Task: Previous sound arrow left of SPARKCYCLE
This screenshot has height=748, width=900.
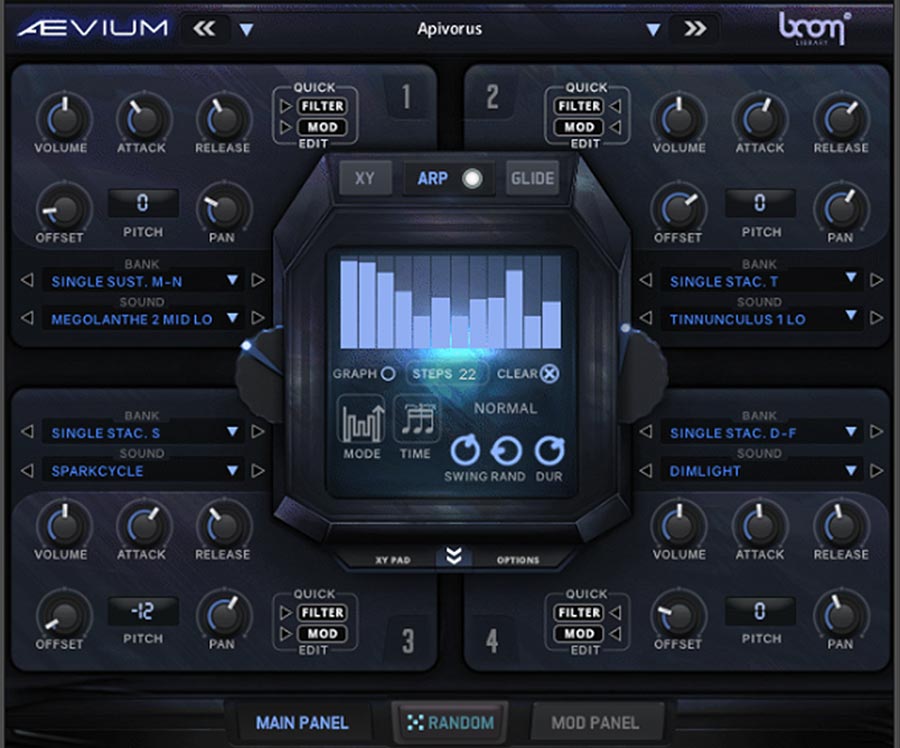Action: [x=27, y=471]
